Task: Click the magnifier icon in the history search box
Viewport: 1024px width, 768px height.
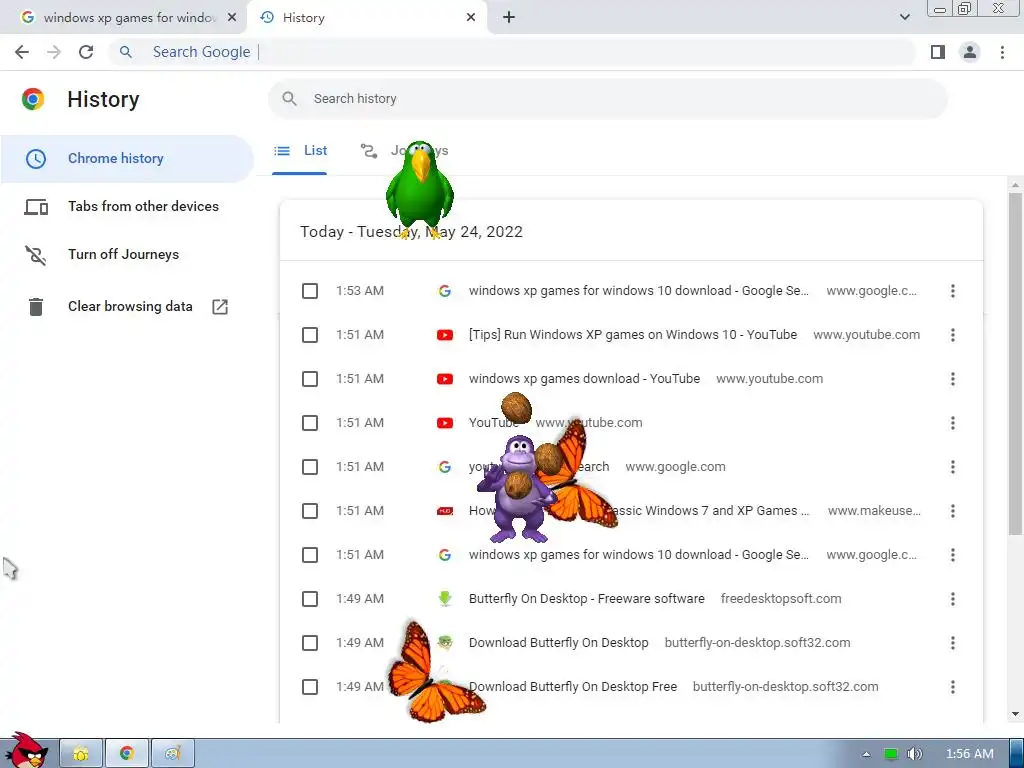Action: click(x=289, y=99)
